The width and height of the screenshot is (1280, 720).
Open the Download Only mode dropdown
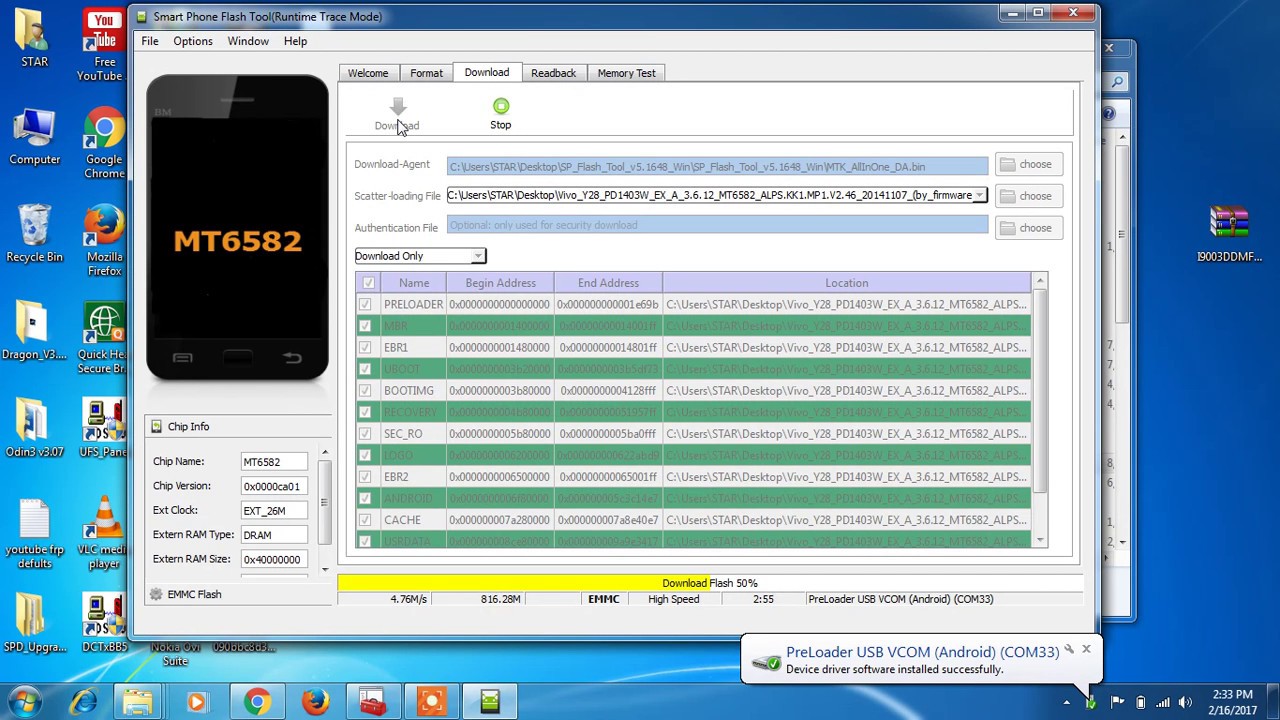coord(420,256)
